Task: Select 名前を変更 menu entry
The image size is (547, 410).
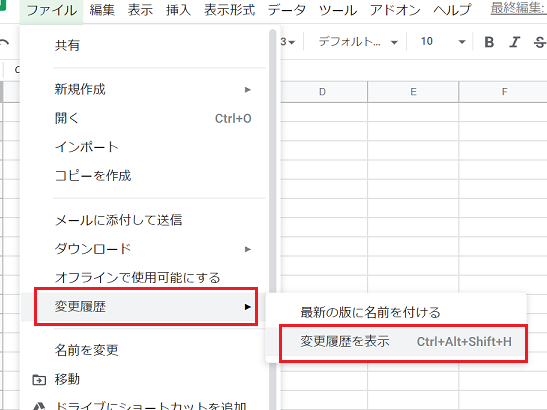Action: 145,350
